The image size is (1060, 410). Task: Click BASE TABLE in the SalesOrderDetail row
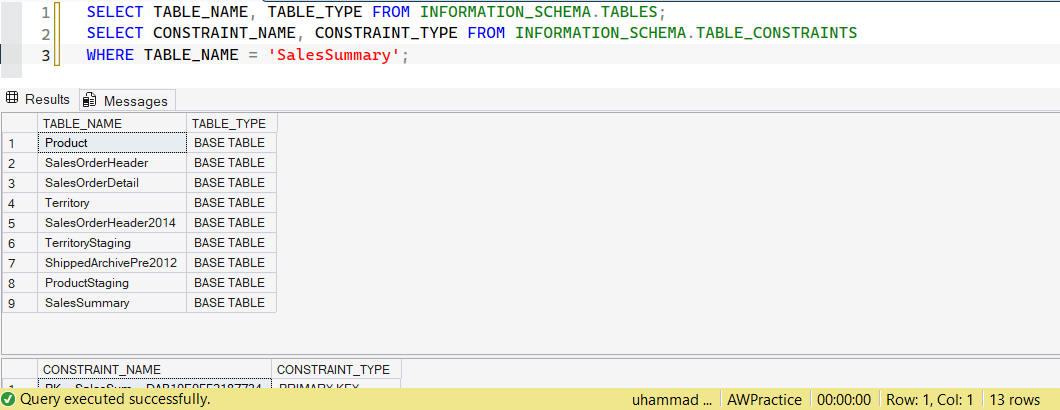click(x=232, y=183)
